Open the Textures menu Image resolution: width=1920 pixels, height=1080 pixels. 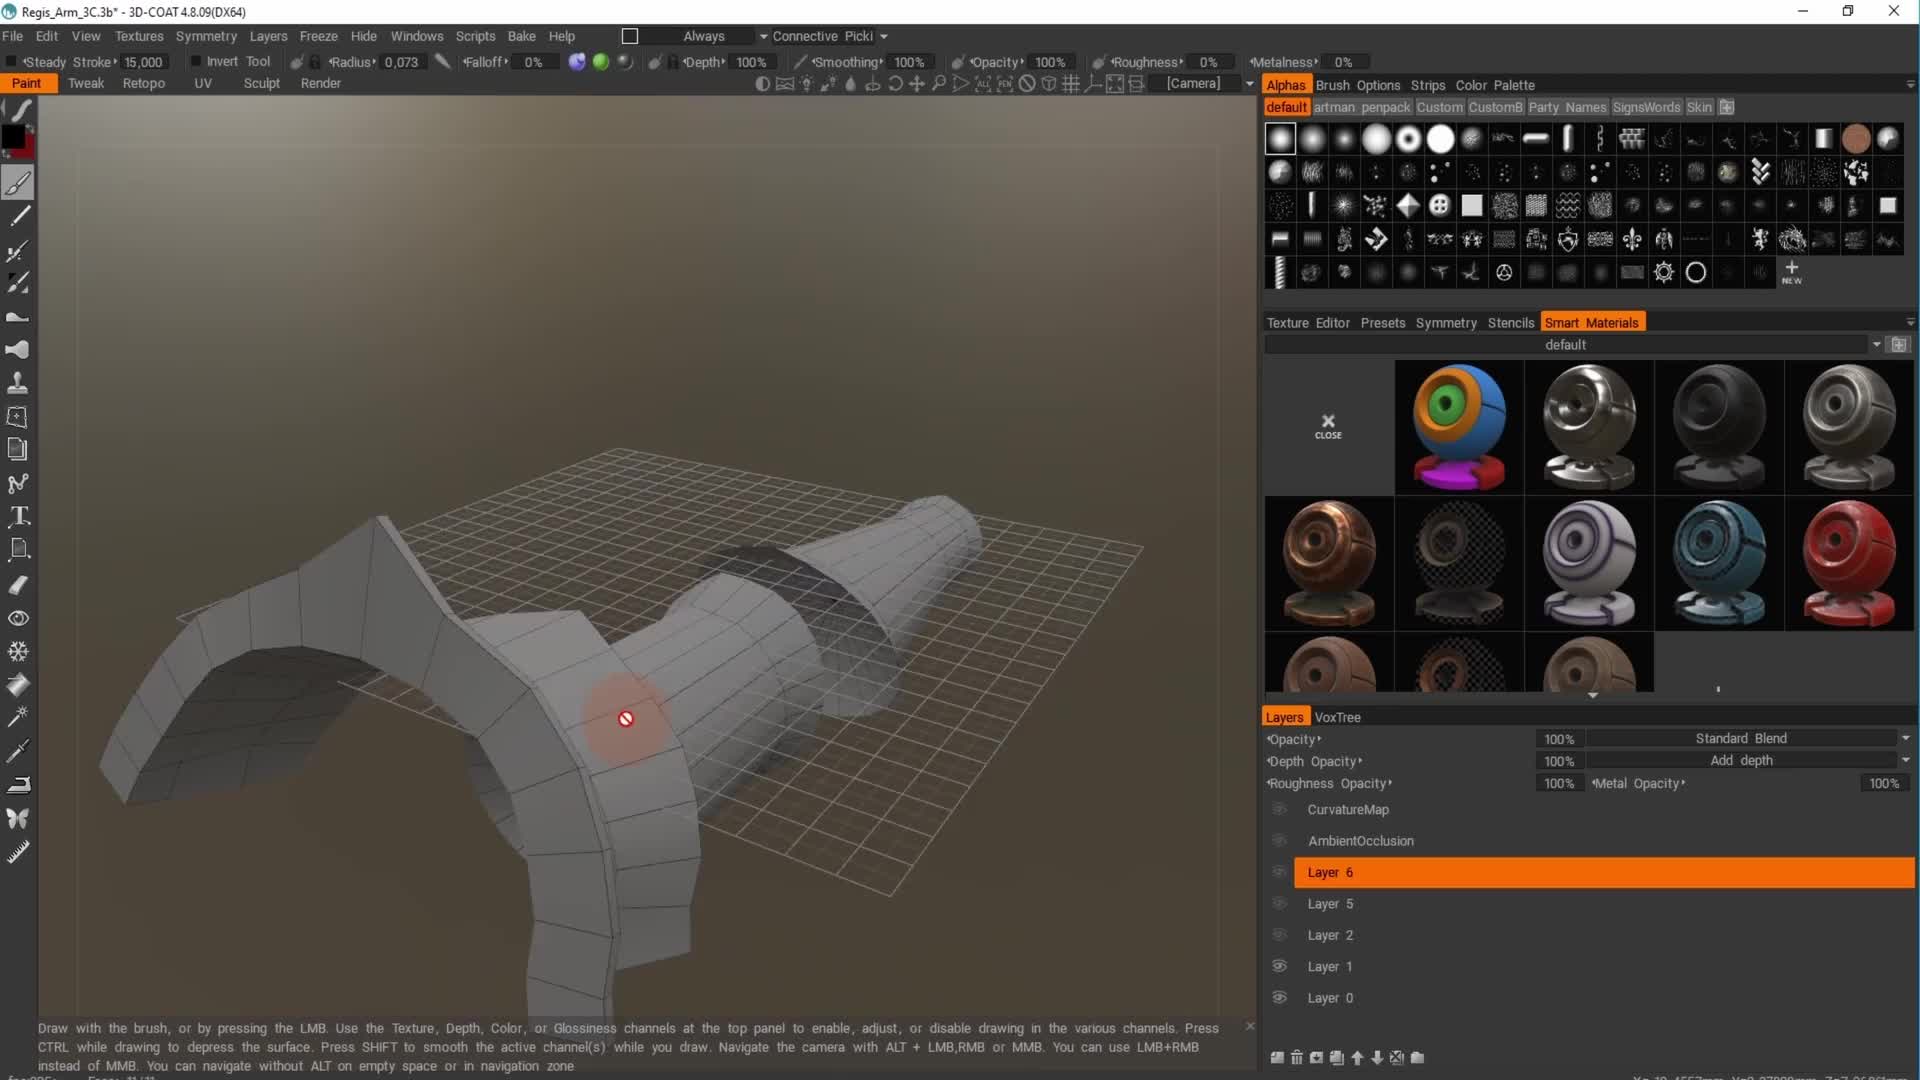[x=138, y=36]
